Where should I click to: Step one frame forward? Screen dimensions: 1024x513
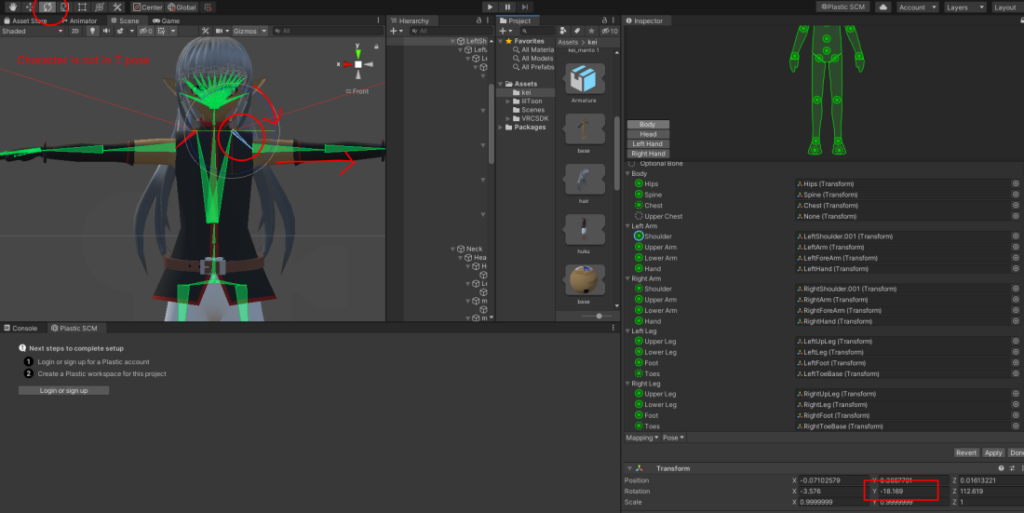(x=524, y=7)
